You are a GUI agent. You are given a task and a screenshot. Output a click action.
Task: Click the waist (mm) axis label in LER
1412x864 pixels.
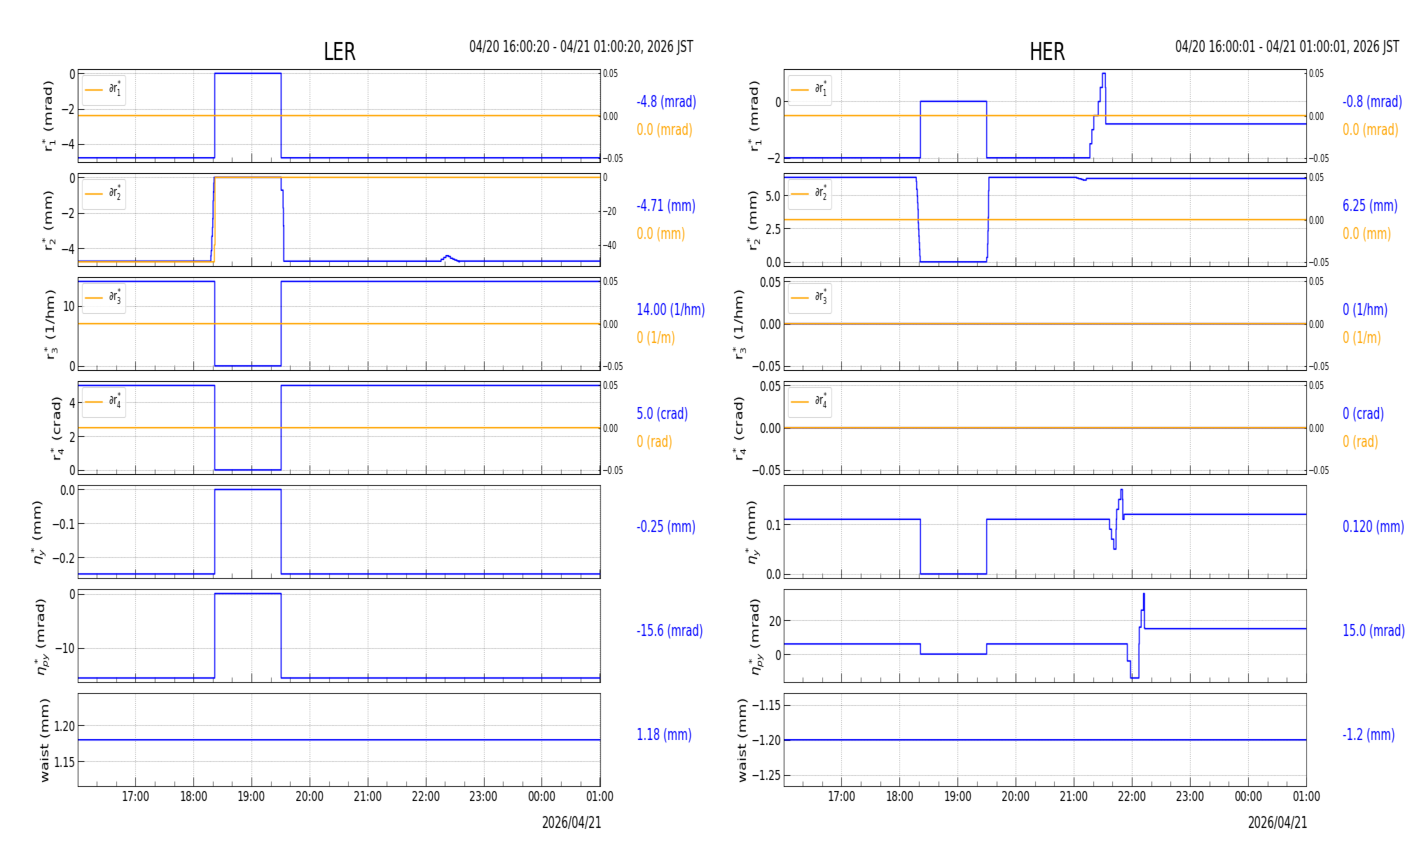pyautogui.click(x=44, y=740)
